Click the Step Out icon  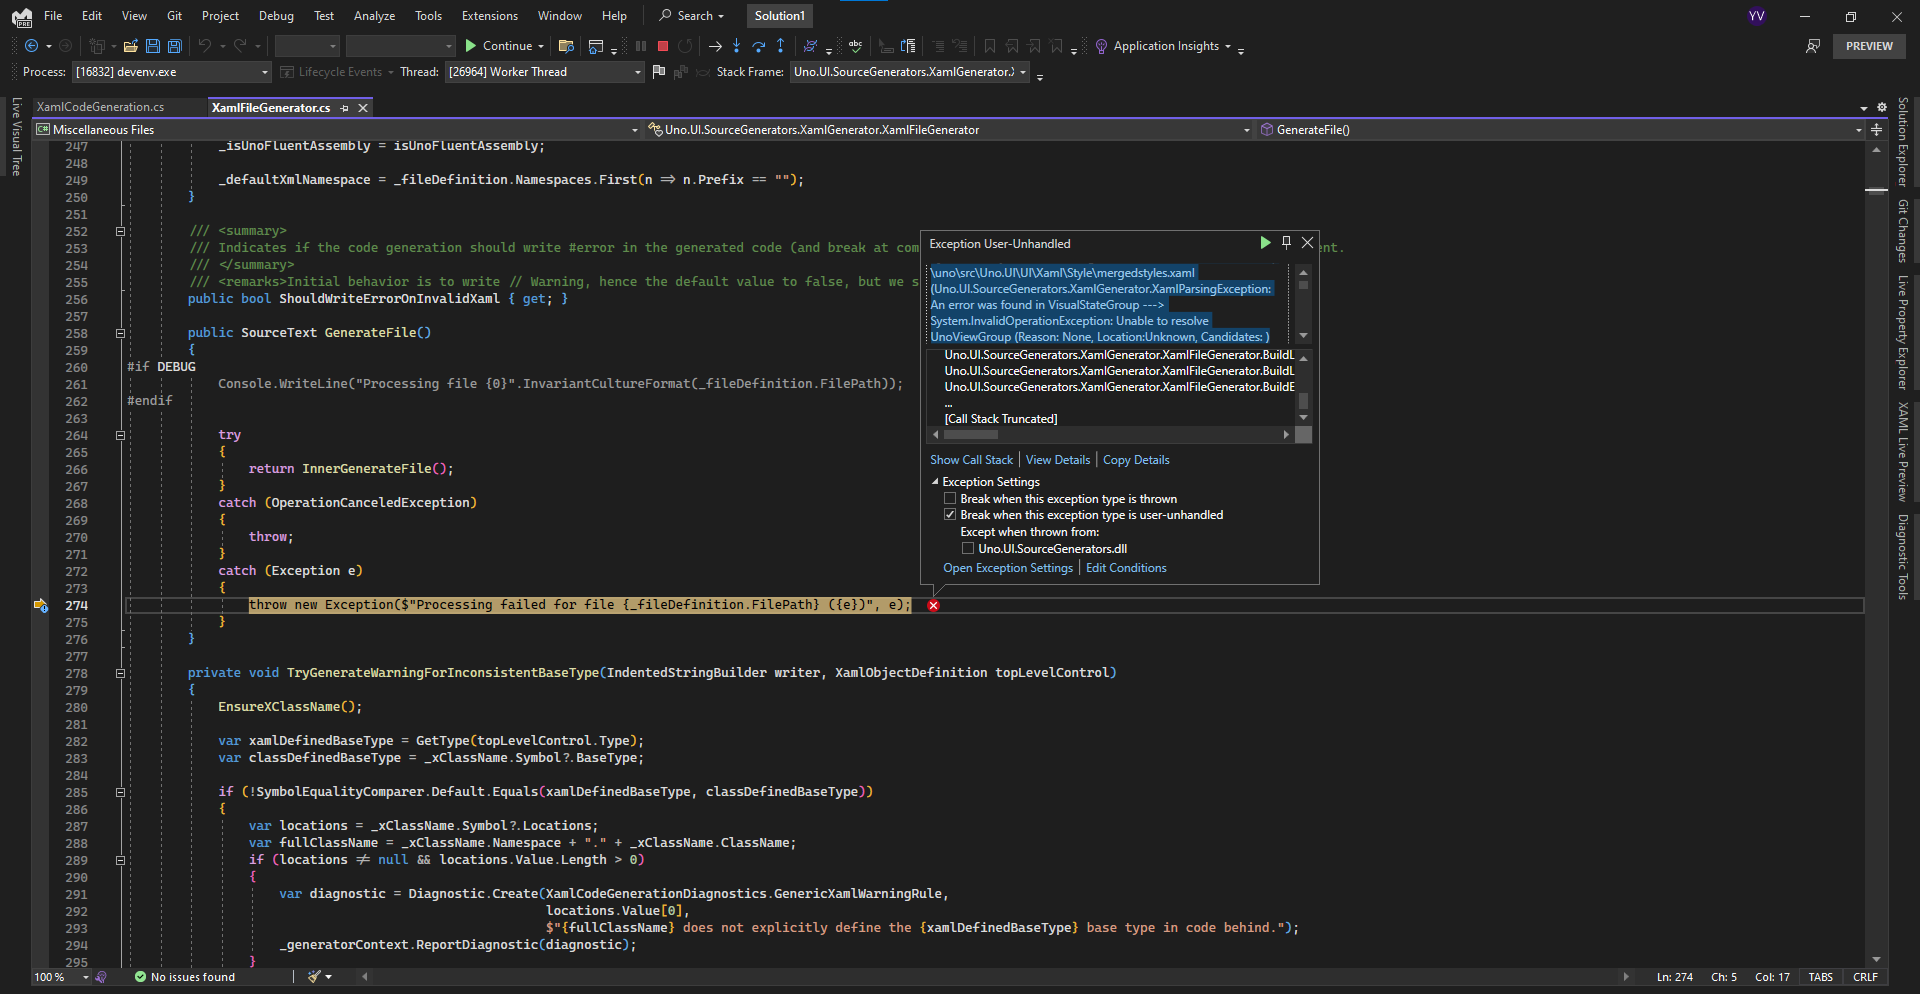pyautogui.click(x=782, y=45)
